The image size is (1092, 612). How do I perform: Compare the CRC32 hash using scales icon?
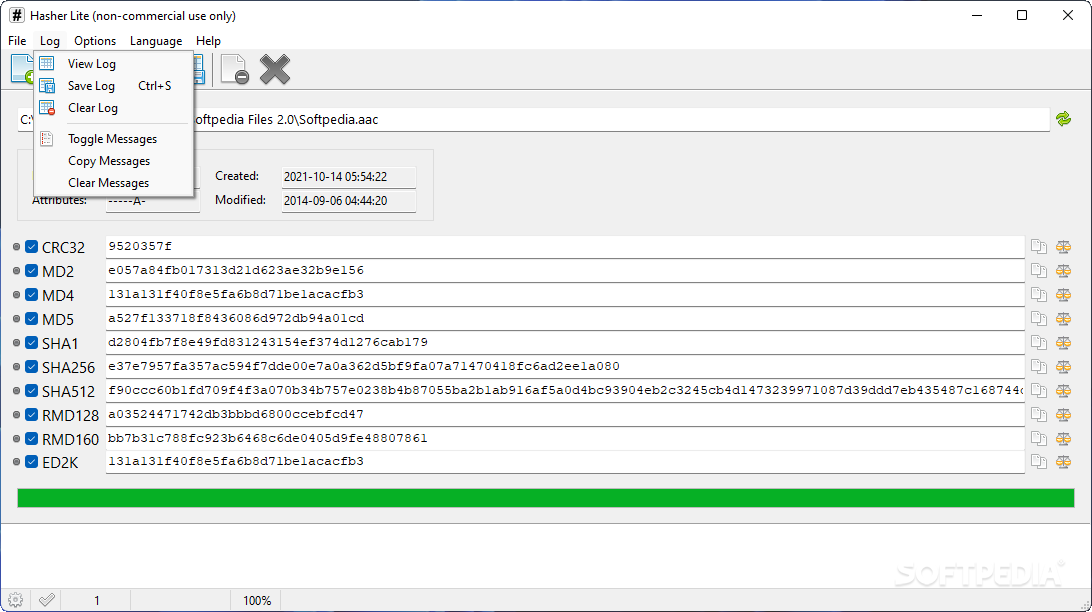[1063, 246]
